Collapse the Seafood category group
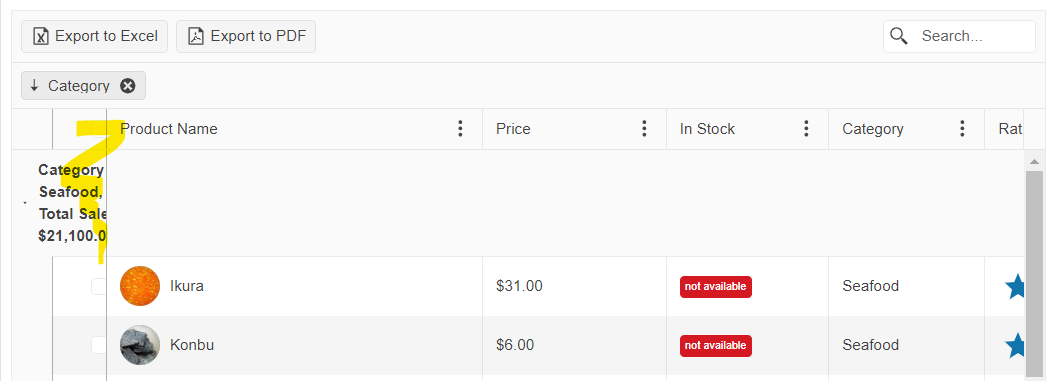The image size is (1053, 381). (x=25, y=202)
